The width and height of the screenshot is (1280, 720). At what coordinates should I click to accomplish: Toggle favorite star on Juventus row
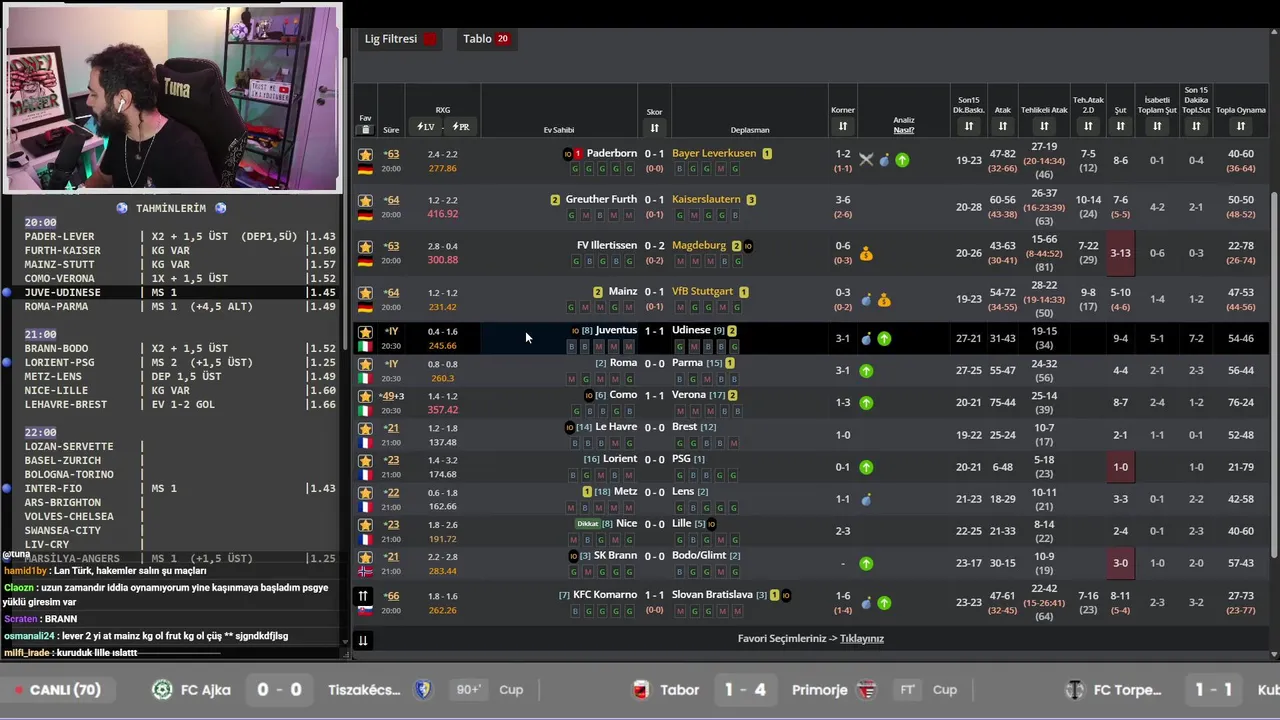(x=365, y=332)
